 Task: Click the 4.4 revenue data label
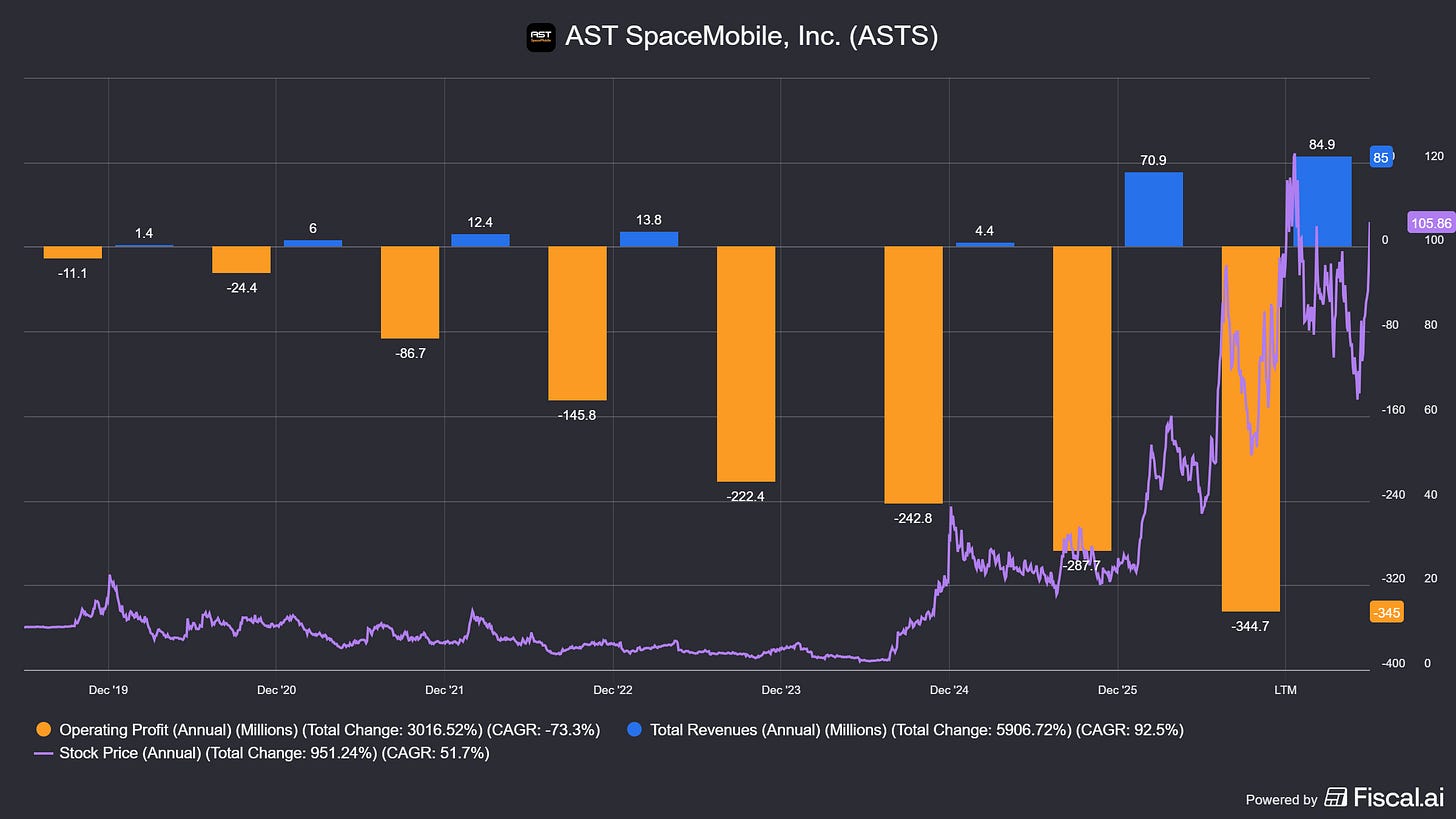tap(985, 230)
